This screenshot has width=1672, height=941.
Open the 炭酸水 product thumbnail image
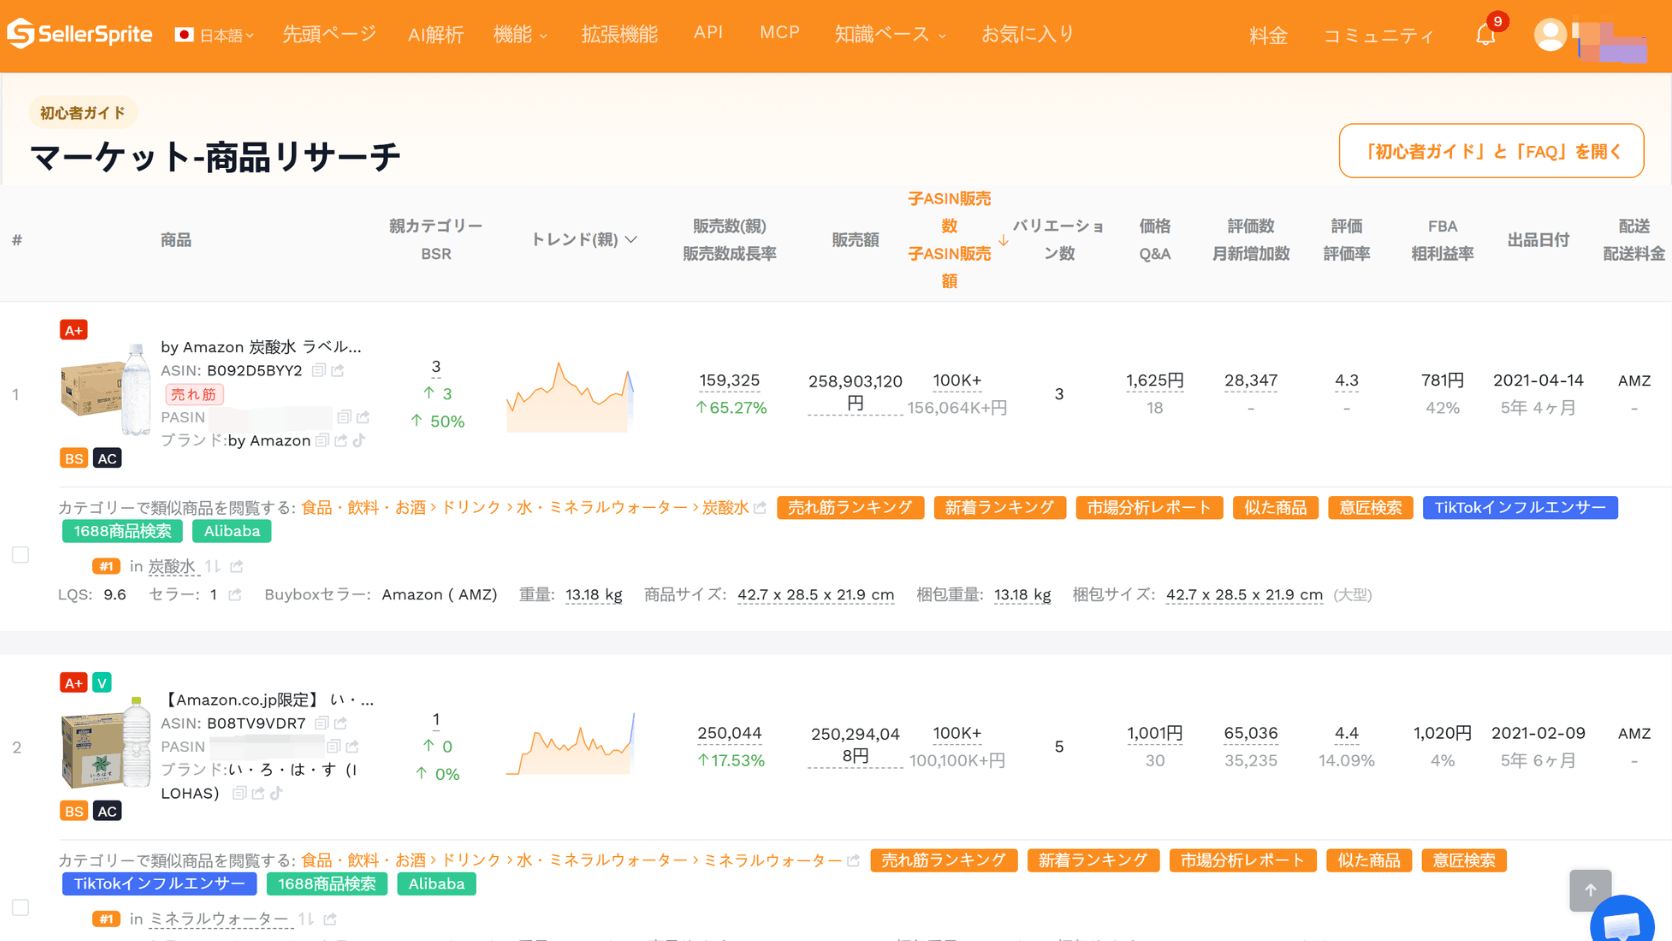pos(105,390)
